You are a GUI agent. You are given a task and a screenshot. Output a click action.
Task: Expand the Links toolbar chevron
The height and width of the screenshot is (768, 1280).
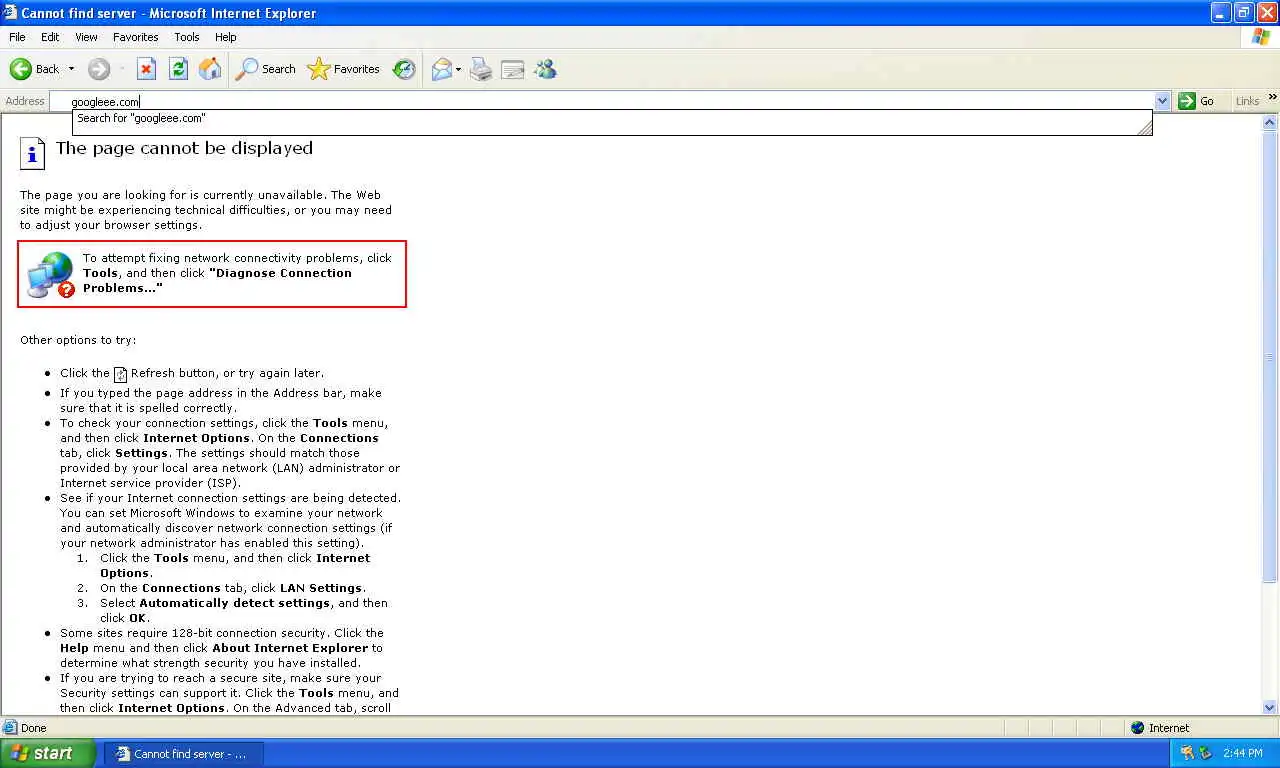click(1273, 97)
